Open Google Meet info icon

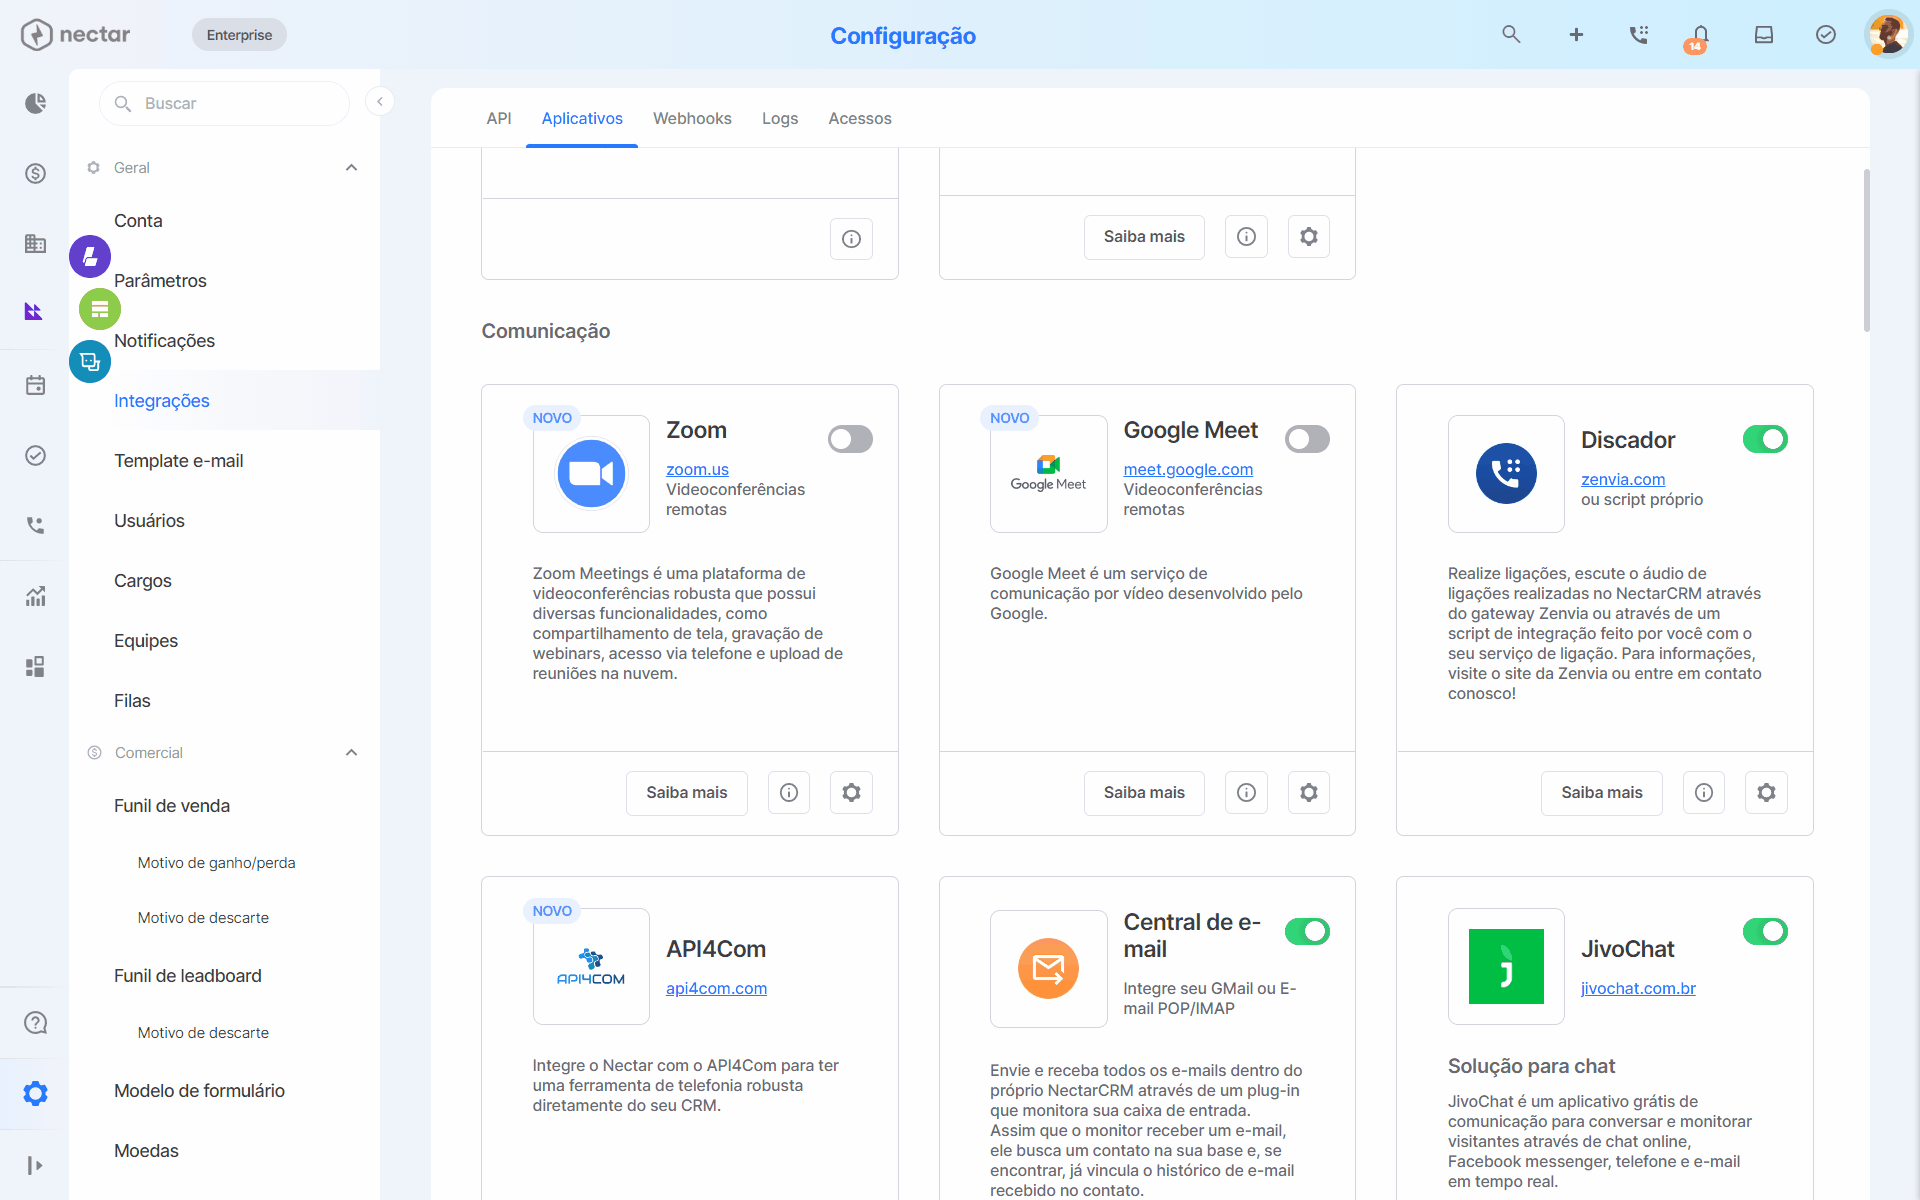(1246, 793)
